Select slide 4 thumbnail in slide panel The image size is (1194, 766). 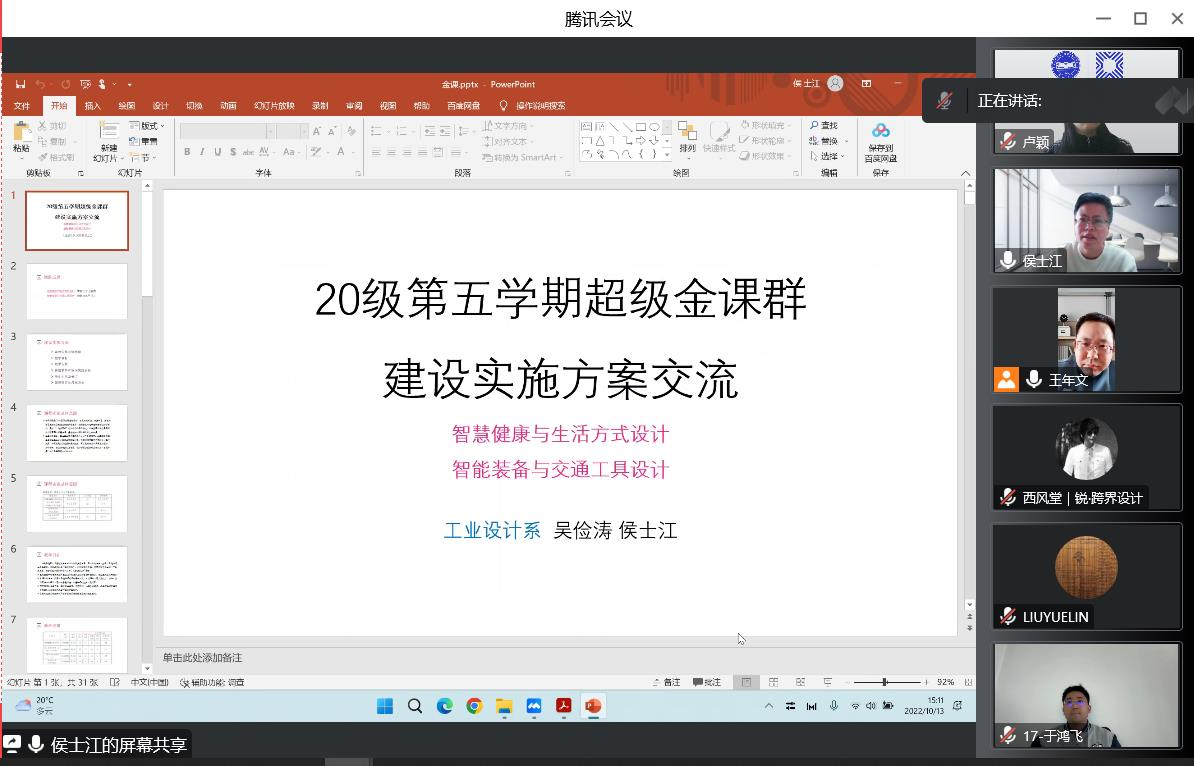coord(77,433)
